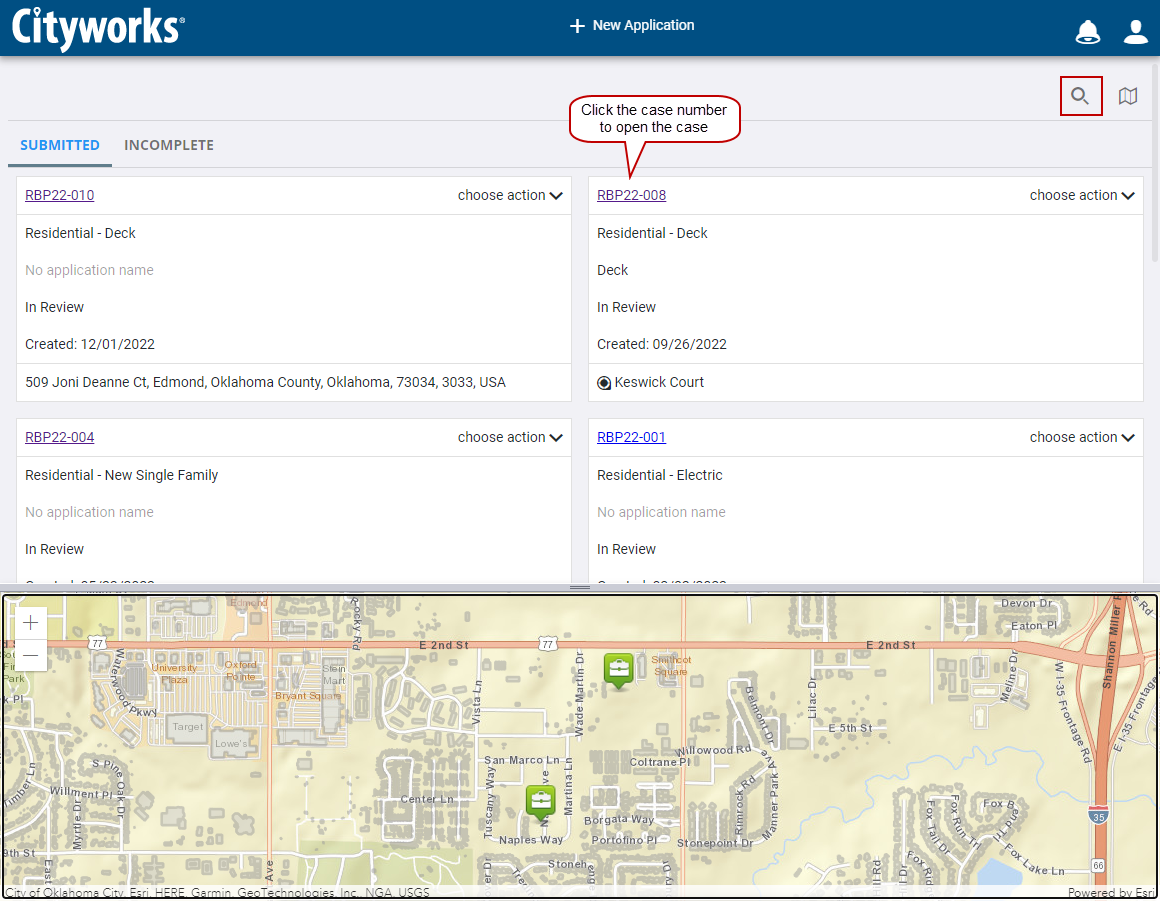Click green case marker near Wade Martin Dr
Viewport: 1160px width, 901px height.
pos(618,669)
